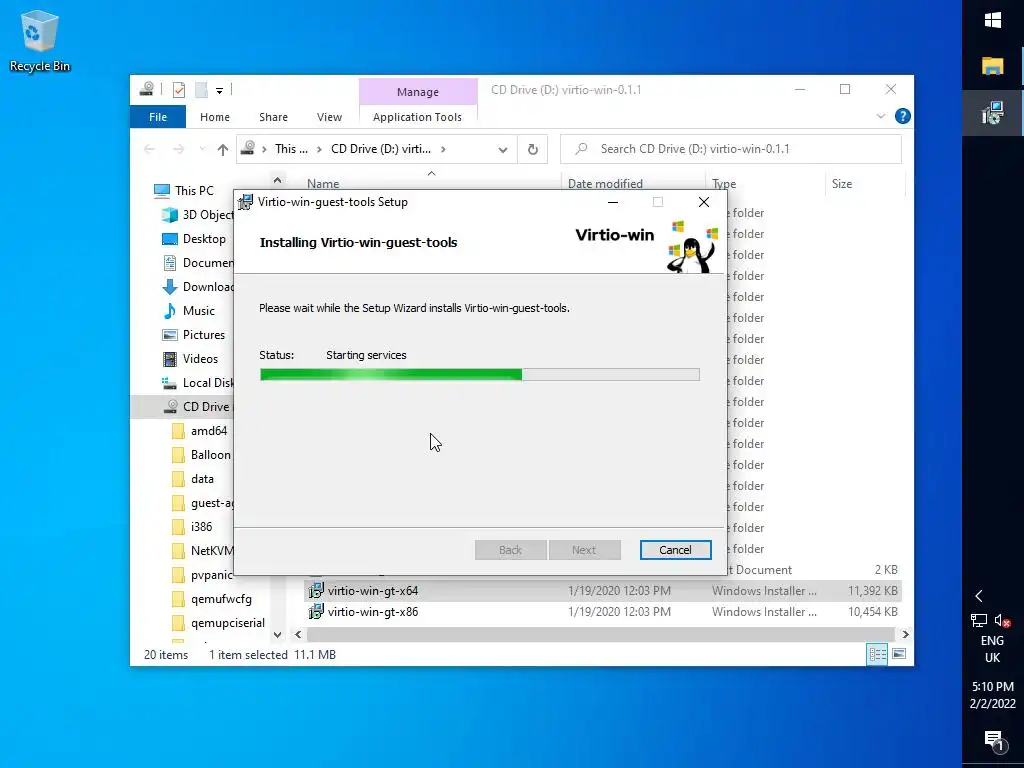Select the installer taskbar icon
Viewport: 1024px width, 768px height.
pyautogui.click(x=993, y=113)
